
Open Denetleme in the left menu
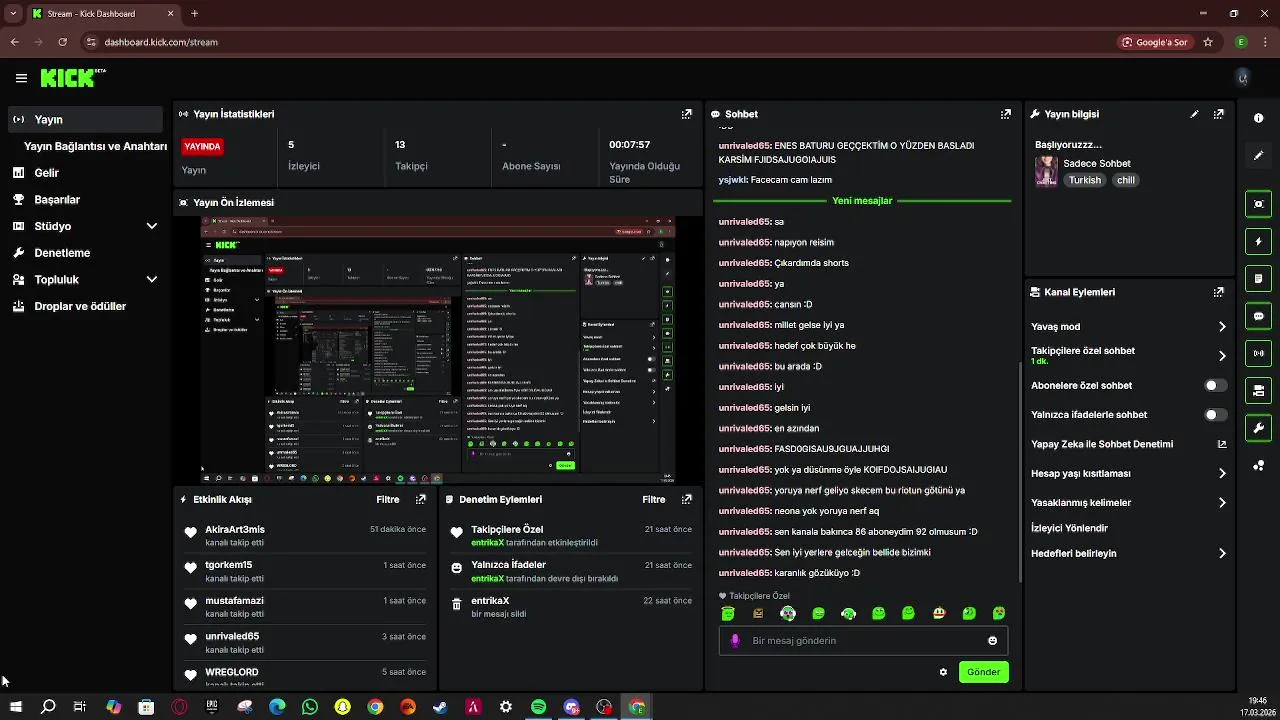point(85,253)
